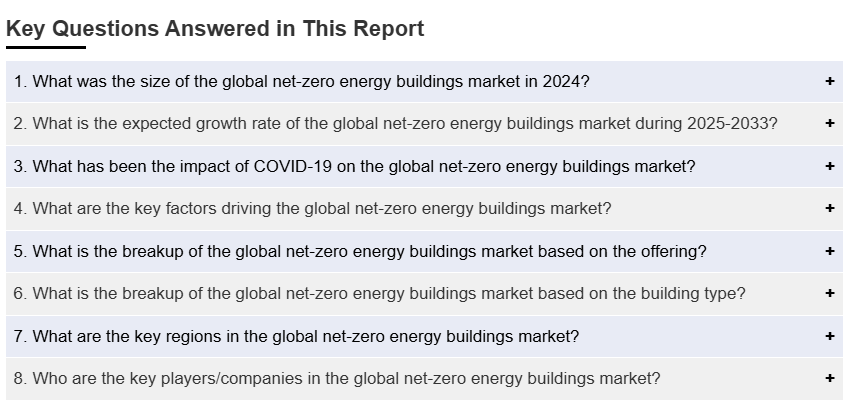Select question 8 text asking about key players/companies
The image size is (851, 406).
(x=336, y=379)
